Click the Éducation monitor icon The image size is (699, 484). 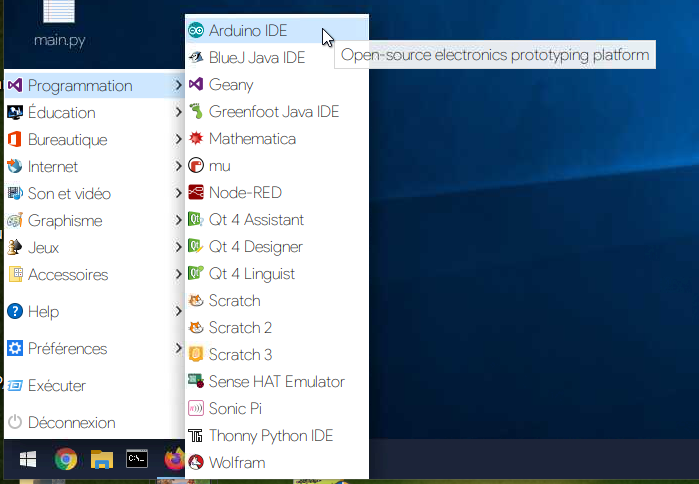tap(15, 112)
